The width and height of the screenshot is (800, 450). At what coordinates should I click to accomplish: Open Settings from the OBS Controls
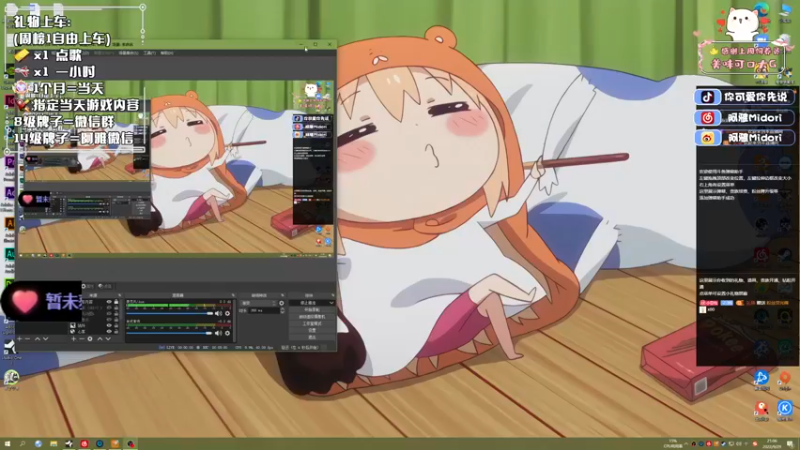tap(312, 330)
